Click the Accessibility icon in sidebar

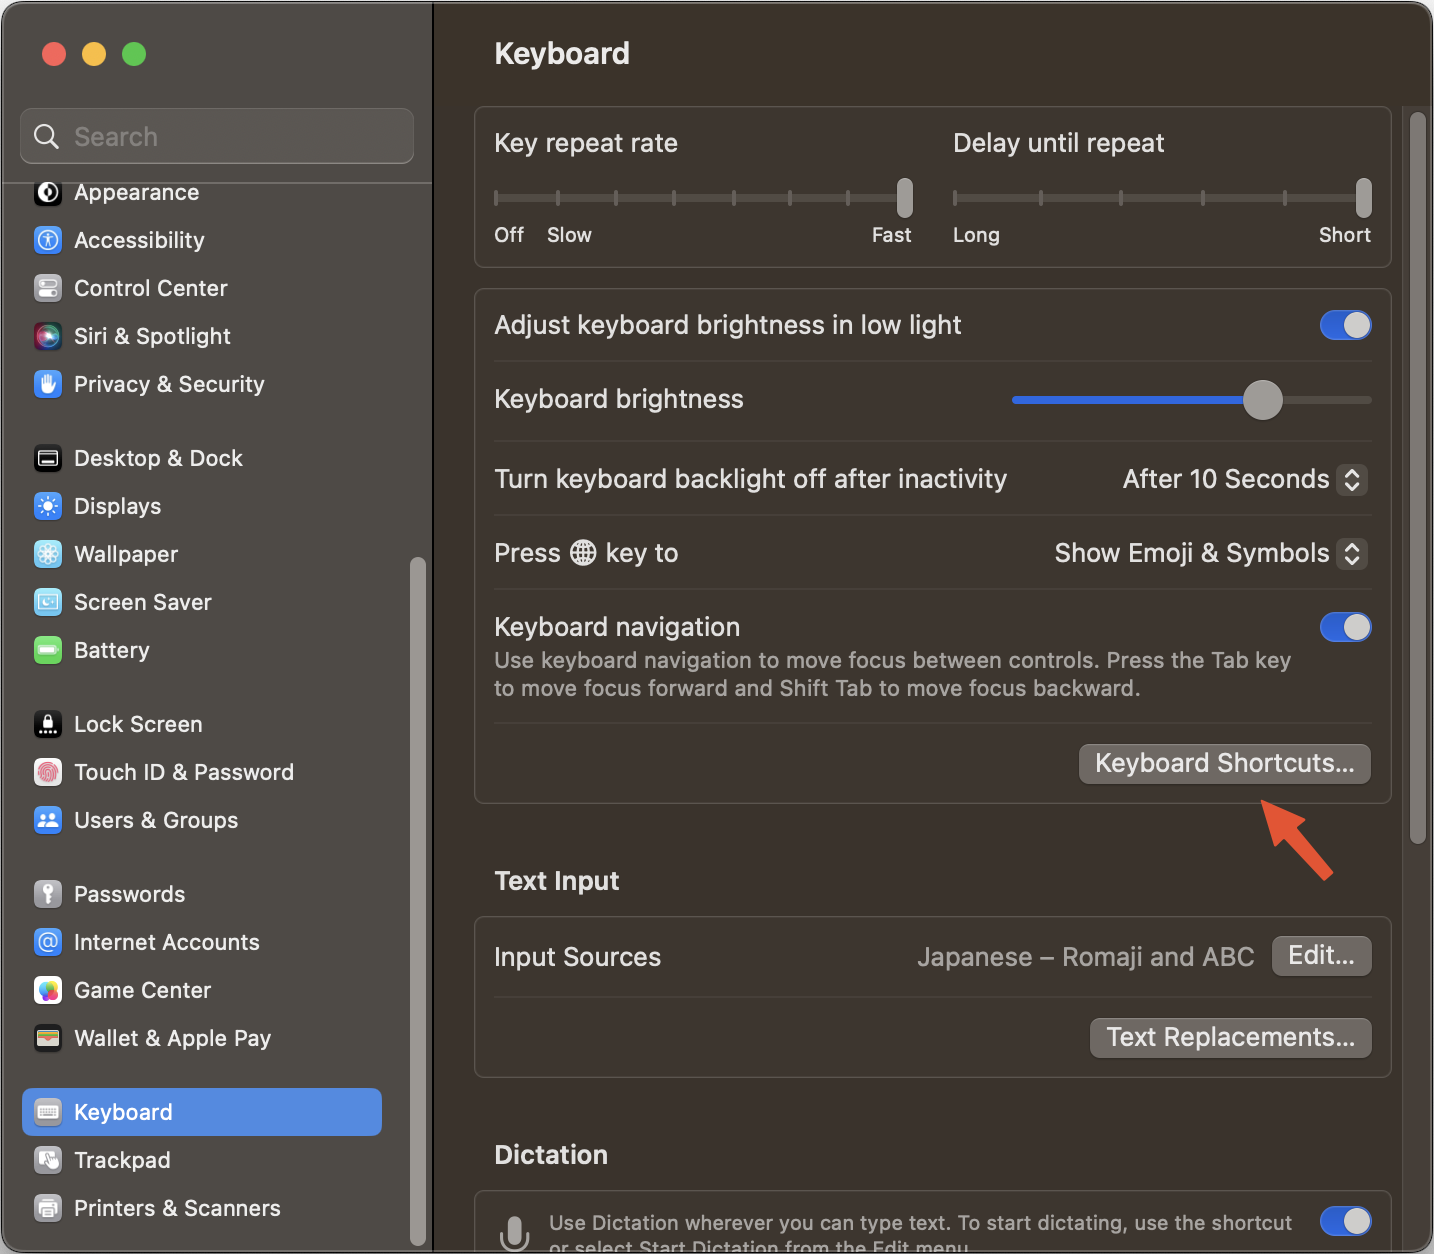[x=48, y=240]
